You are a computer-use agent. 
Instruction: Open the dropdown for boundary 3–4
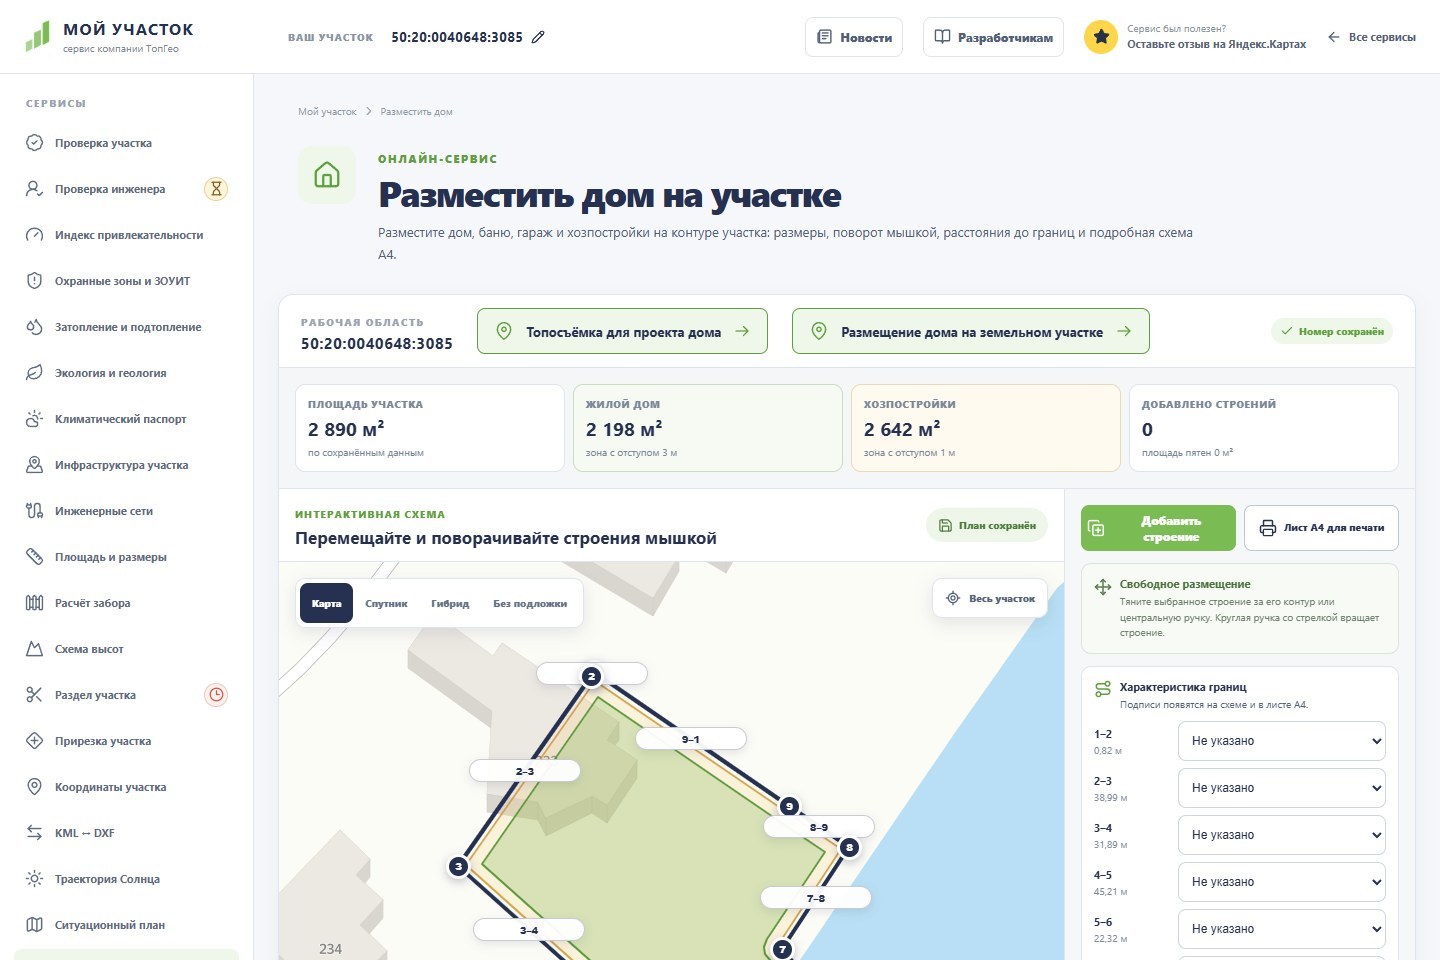[1282, 835]
